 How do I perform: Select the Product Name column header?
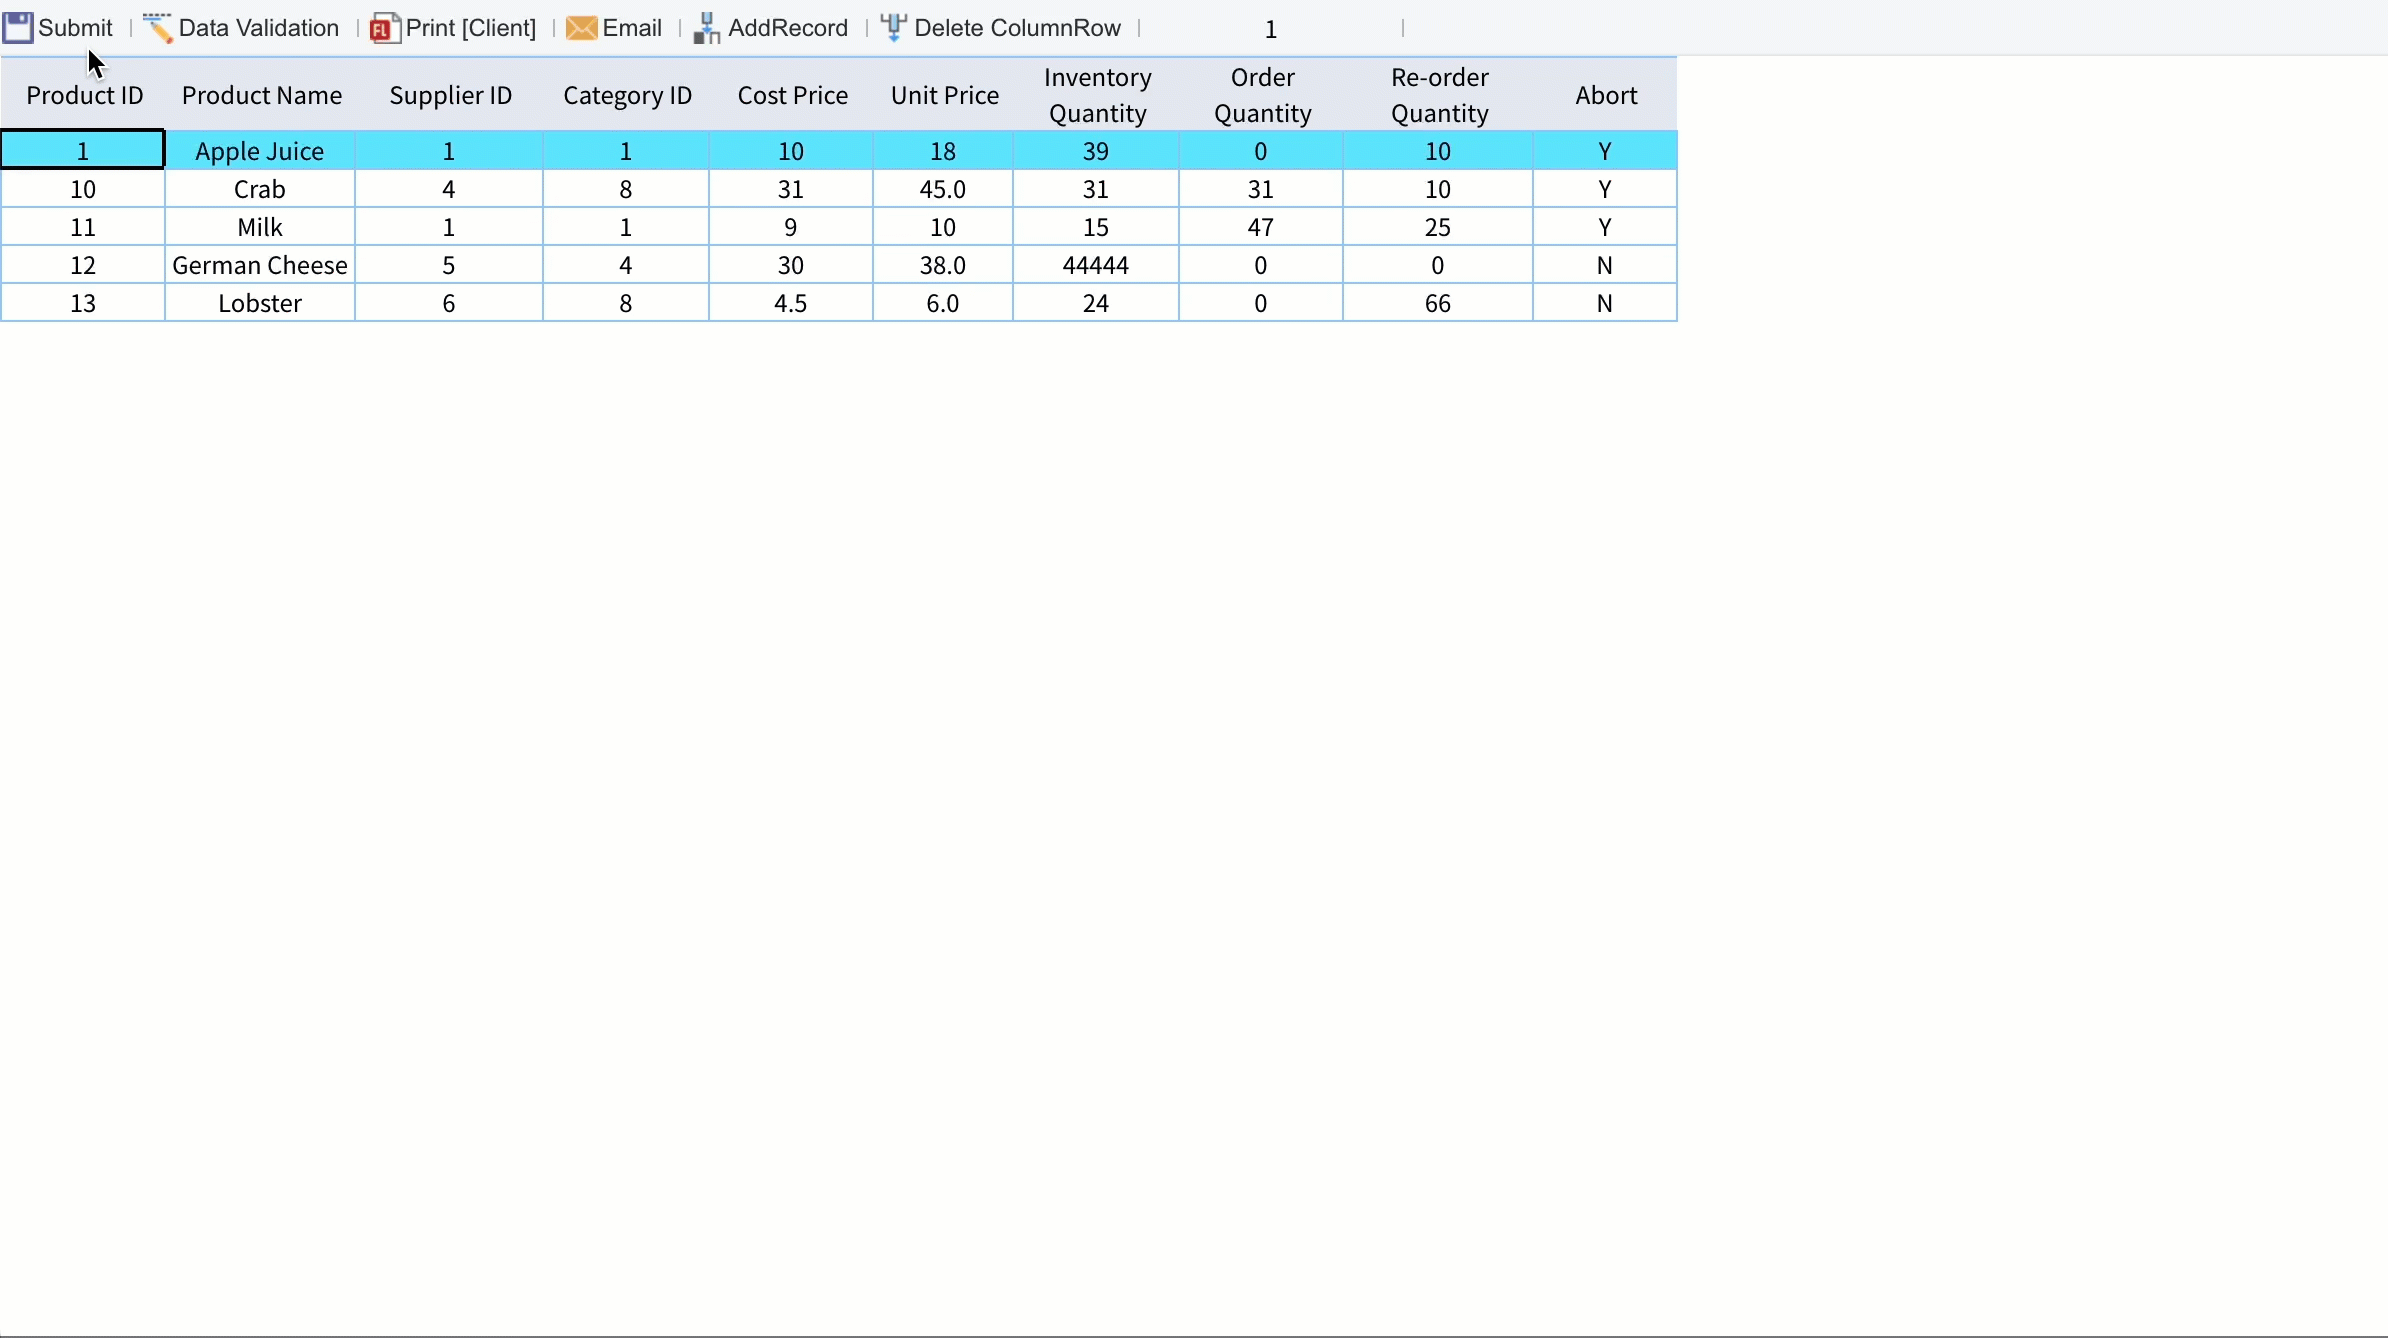click(261, 95)
